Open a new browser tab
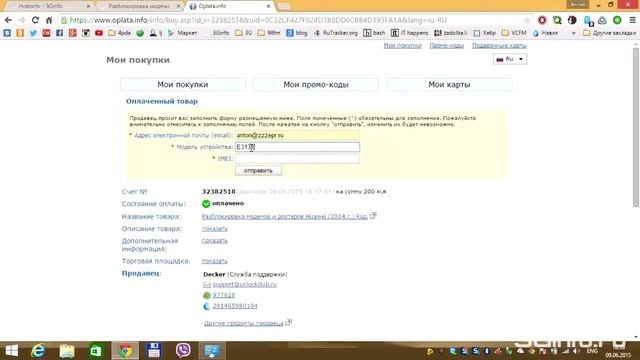Screen dimensions: 640x360 coord(283,6)
